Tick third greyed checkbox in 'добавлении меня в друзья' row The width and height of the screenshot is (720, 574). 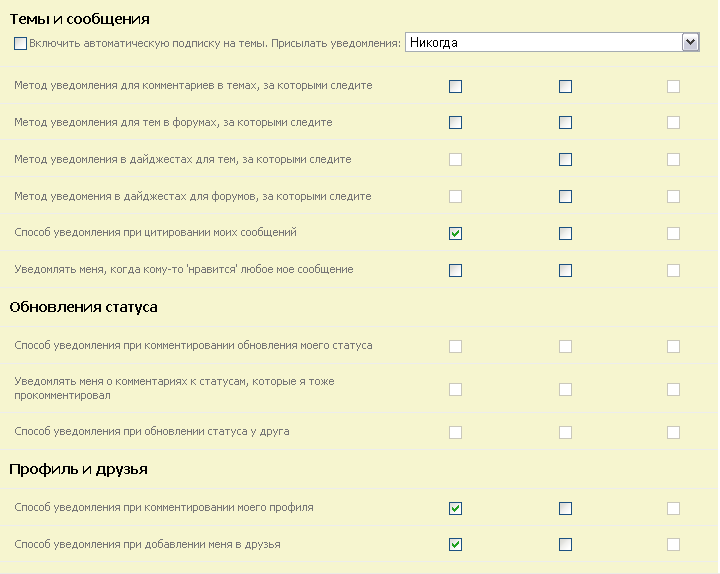click(x=673, y=545)
